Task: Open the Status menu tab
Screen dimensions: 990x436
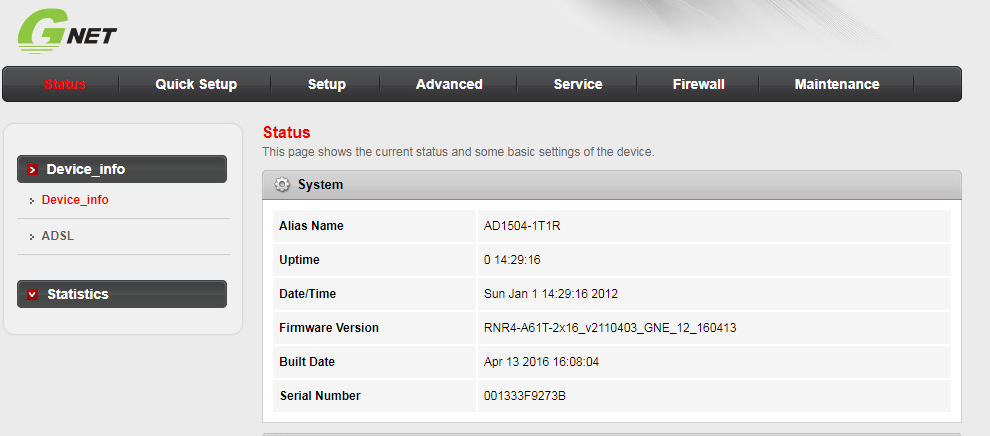Action: [x=65, y=85]
